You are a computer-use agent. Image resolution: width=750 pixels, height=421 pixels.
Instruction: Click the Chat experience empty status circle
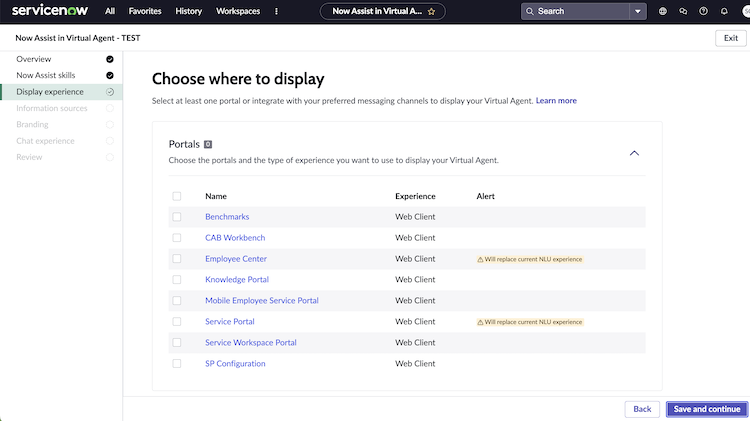[110, 141]
